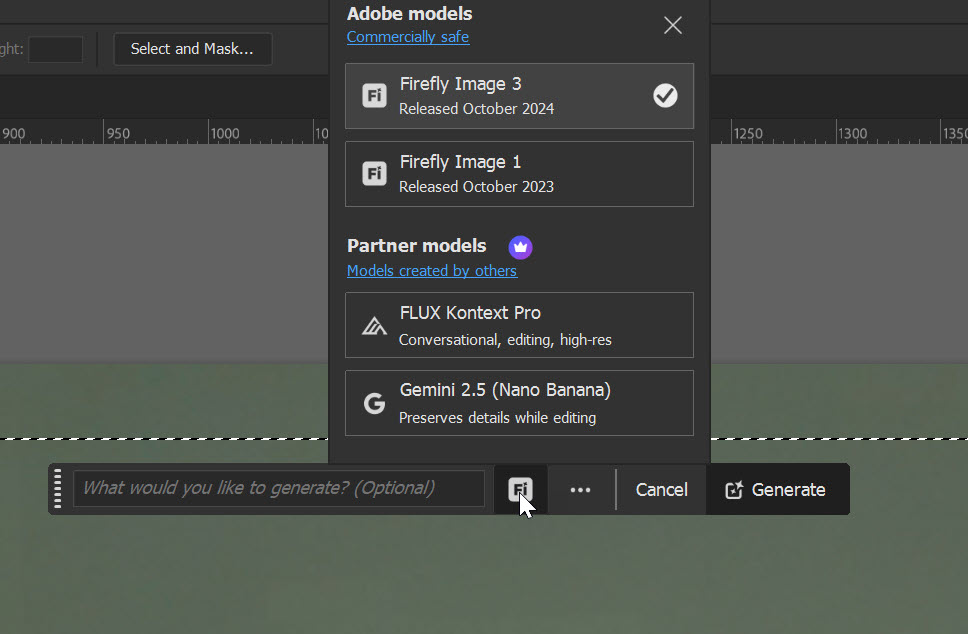This screenshot has width=968, height=634.
Task: Click the height field in options bar
Action: pos(55,49)
